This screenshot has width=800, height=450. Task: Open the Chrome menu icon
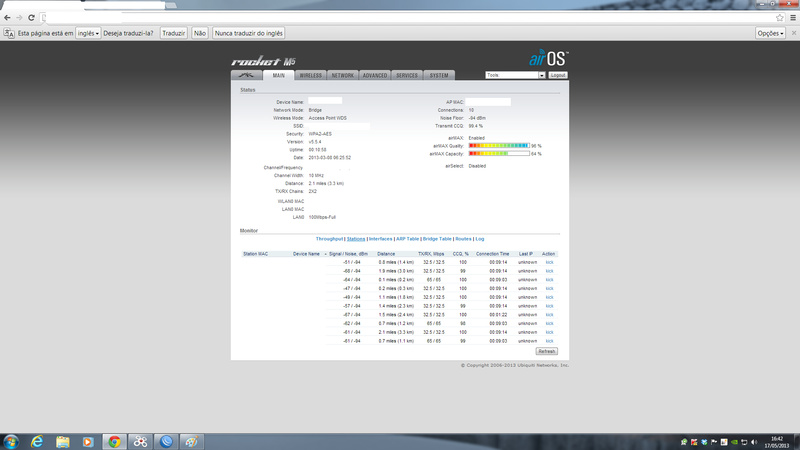click(x=793, y=17)
